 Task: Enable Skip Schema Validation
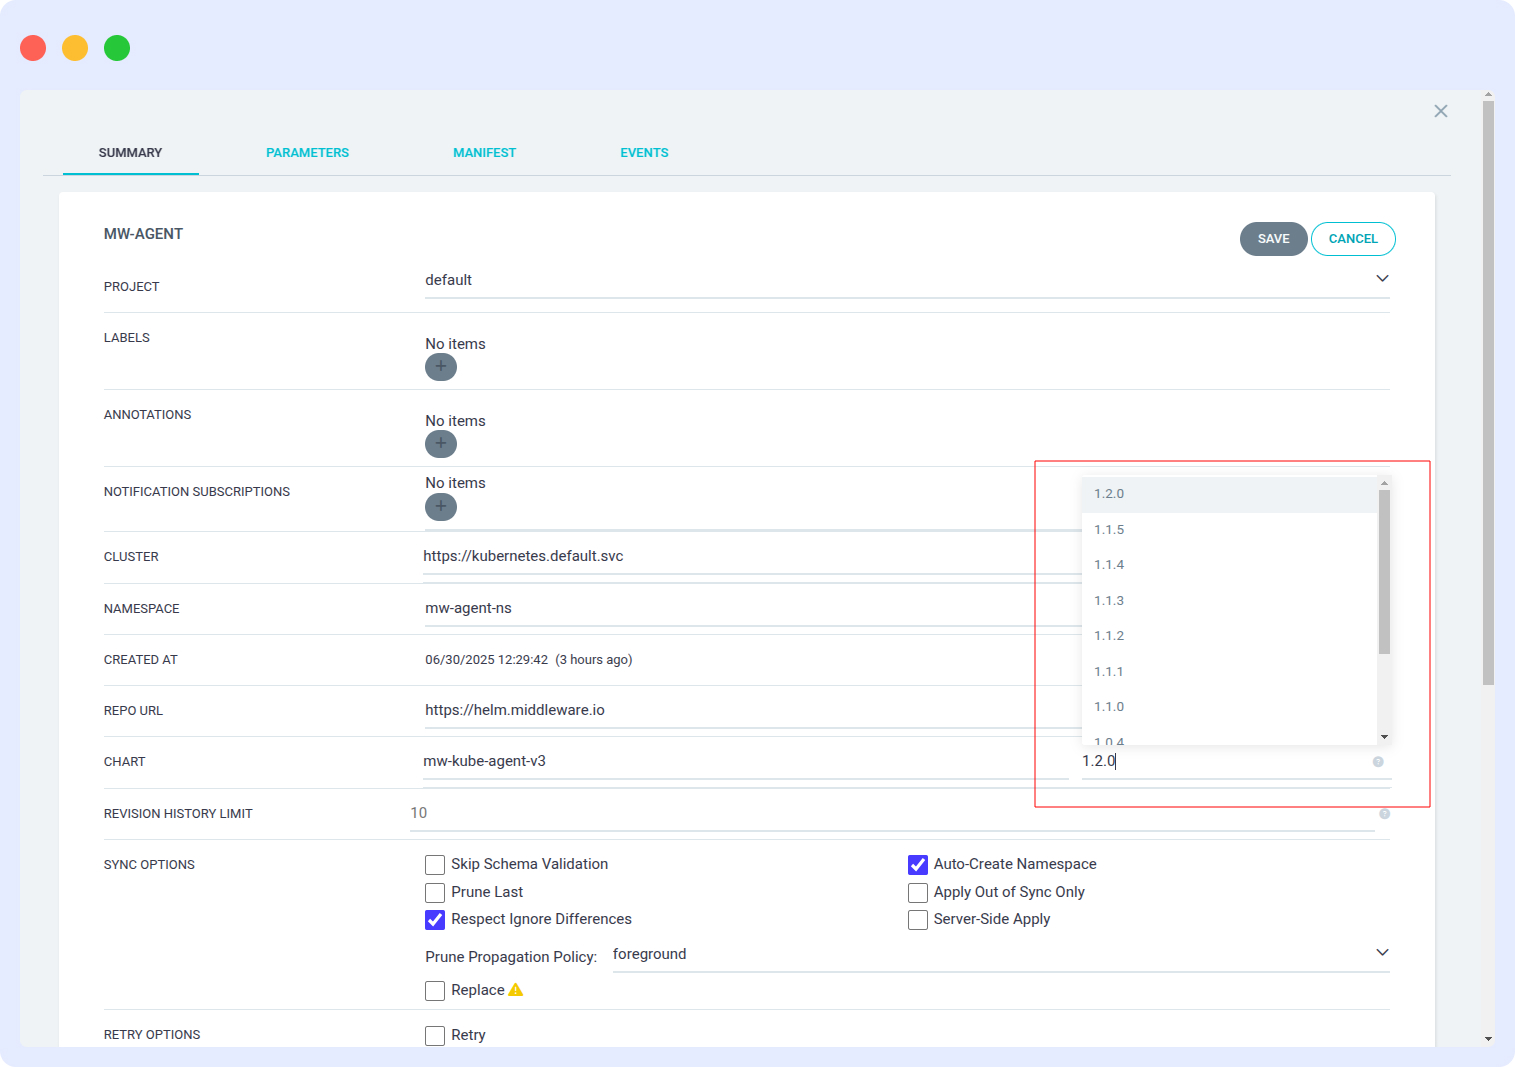[x=434, y=864]
